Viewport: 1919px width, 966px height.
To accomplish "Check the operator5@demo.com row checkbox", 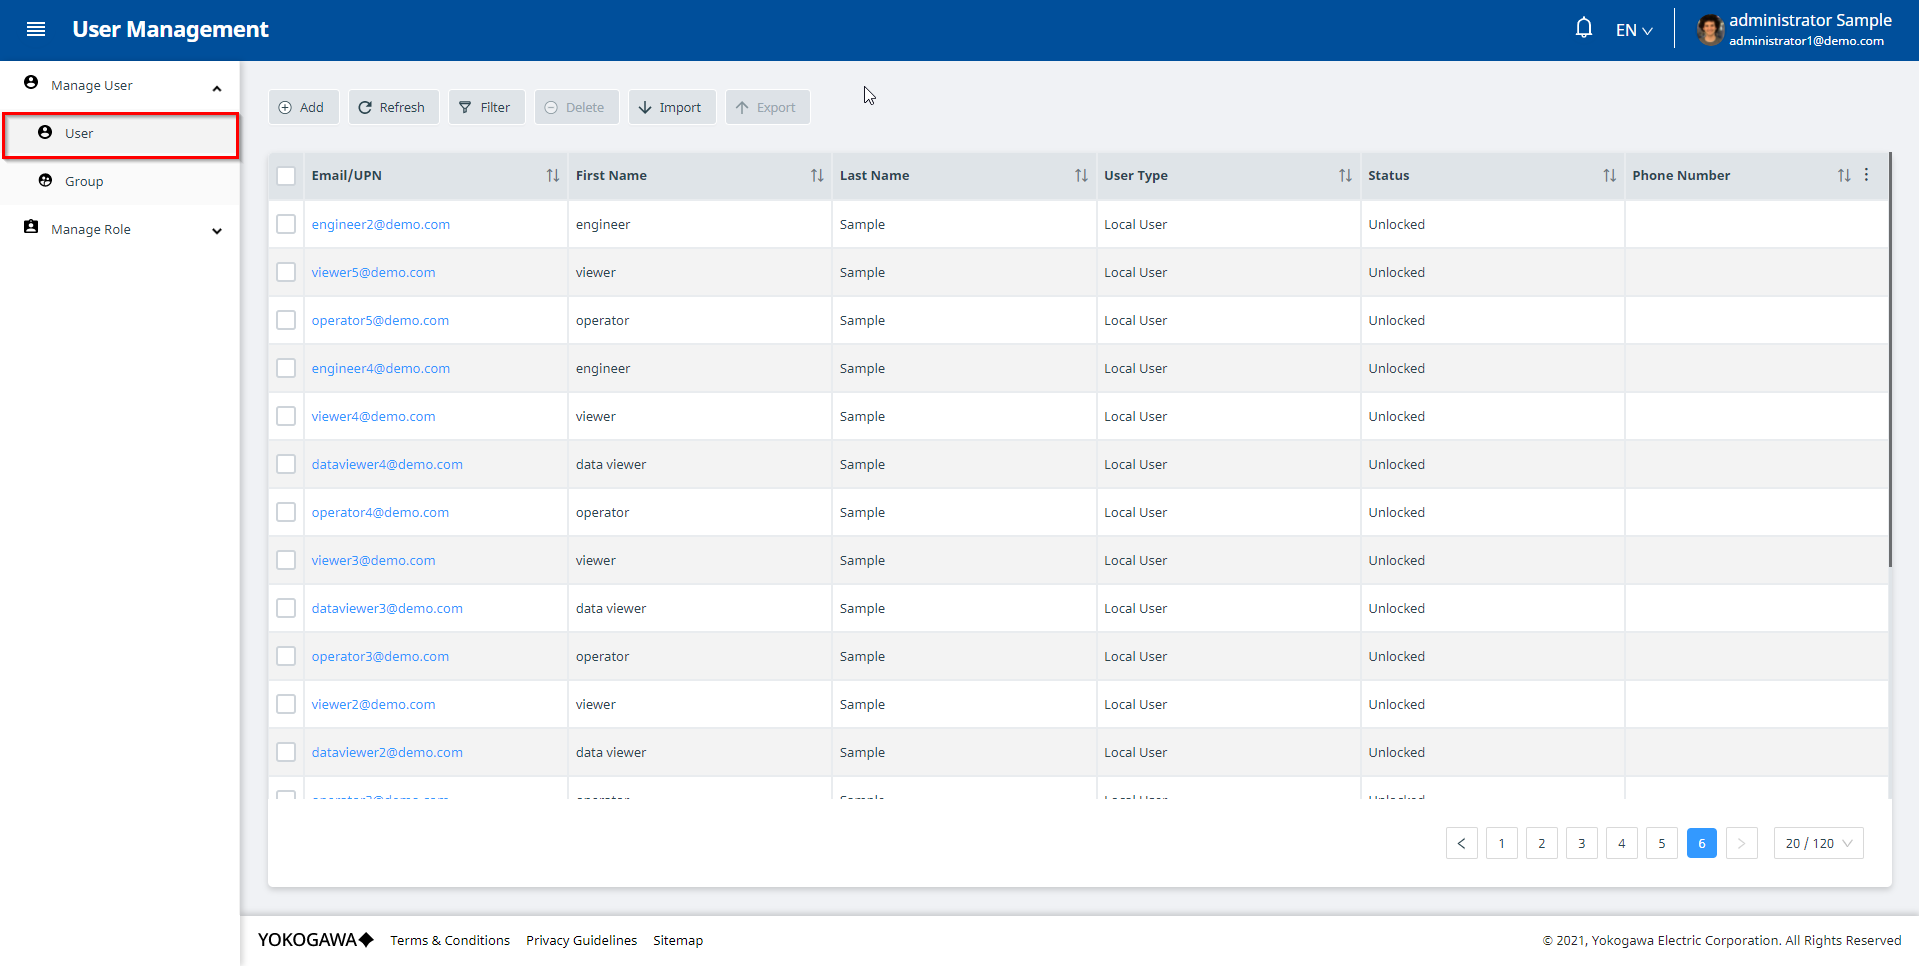I will coord(286,320).
